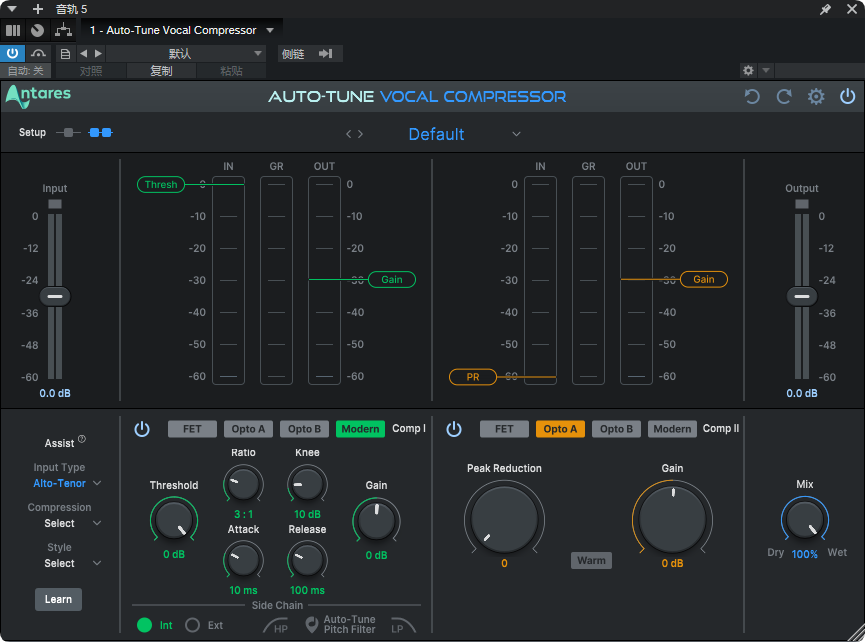Viewport: 865px width, 642px height.
Task: Open host settings gear icon
Action: [748, 70]
